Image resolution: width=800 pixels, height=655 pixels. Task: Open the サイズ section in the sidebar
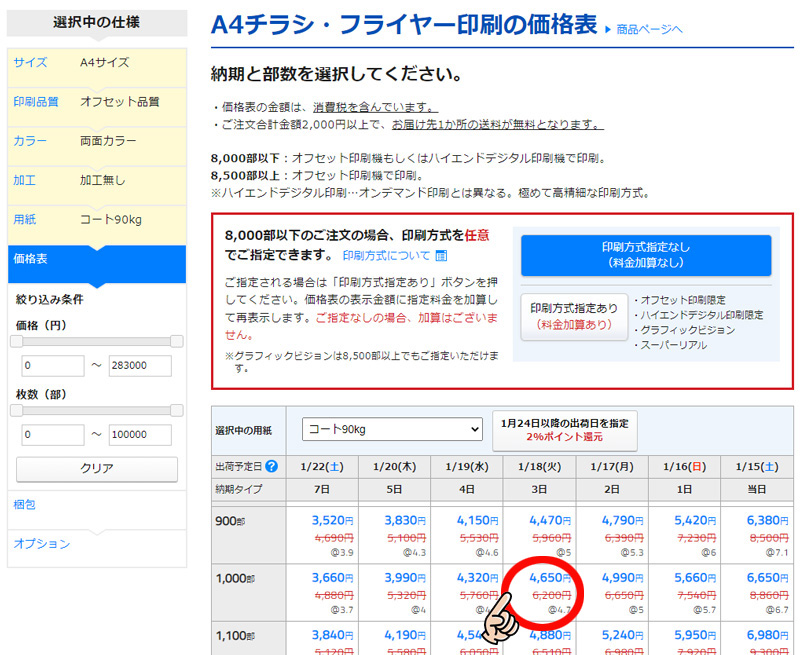click(x=30, y=62)
